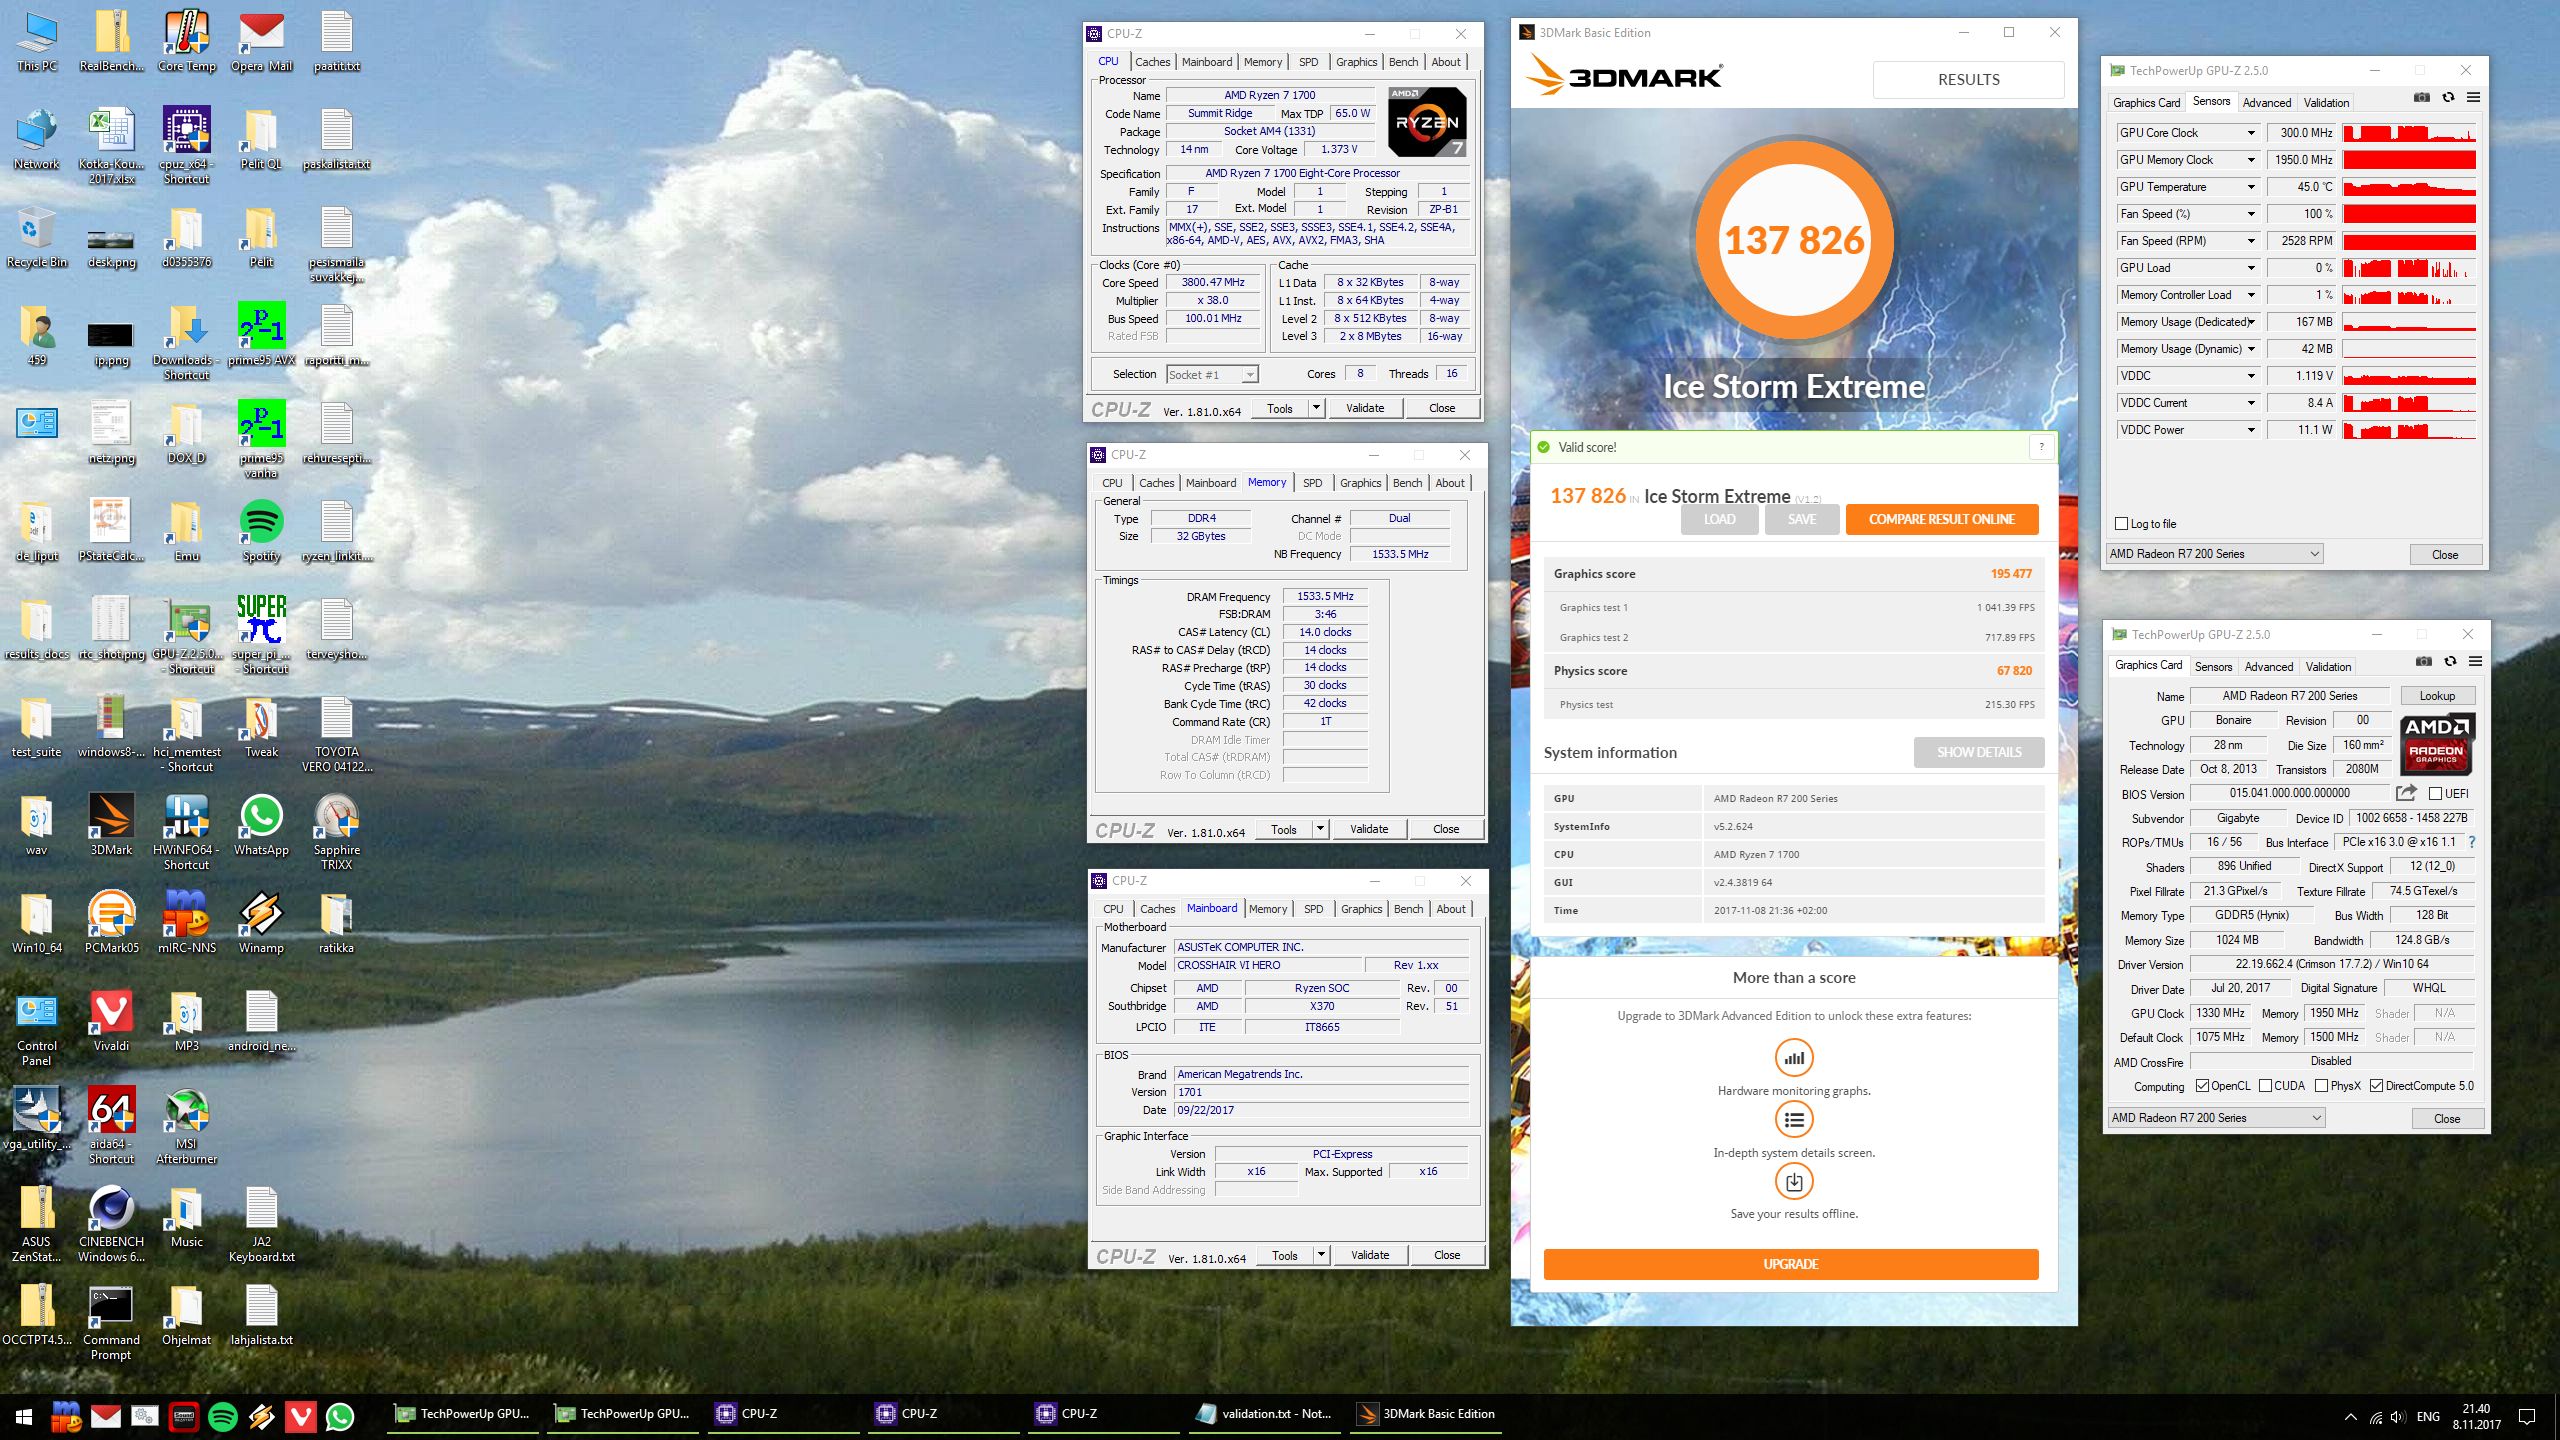
Task: Open the Tools dropdown arrow in CPU-Z Mainboard window
Action: (1321, 1255)
